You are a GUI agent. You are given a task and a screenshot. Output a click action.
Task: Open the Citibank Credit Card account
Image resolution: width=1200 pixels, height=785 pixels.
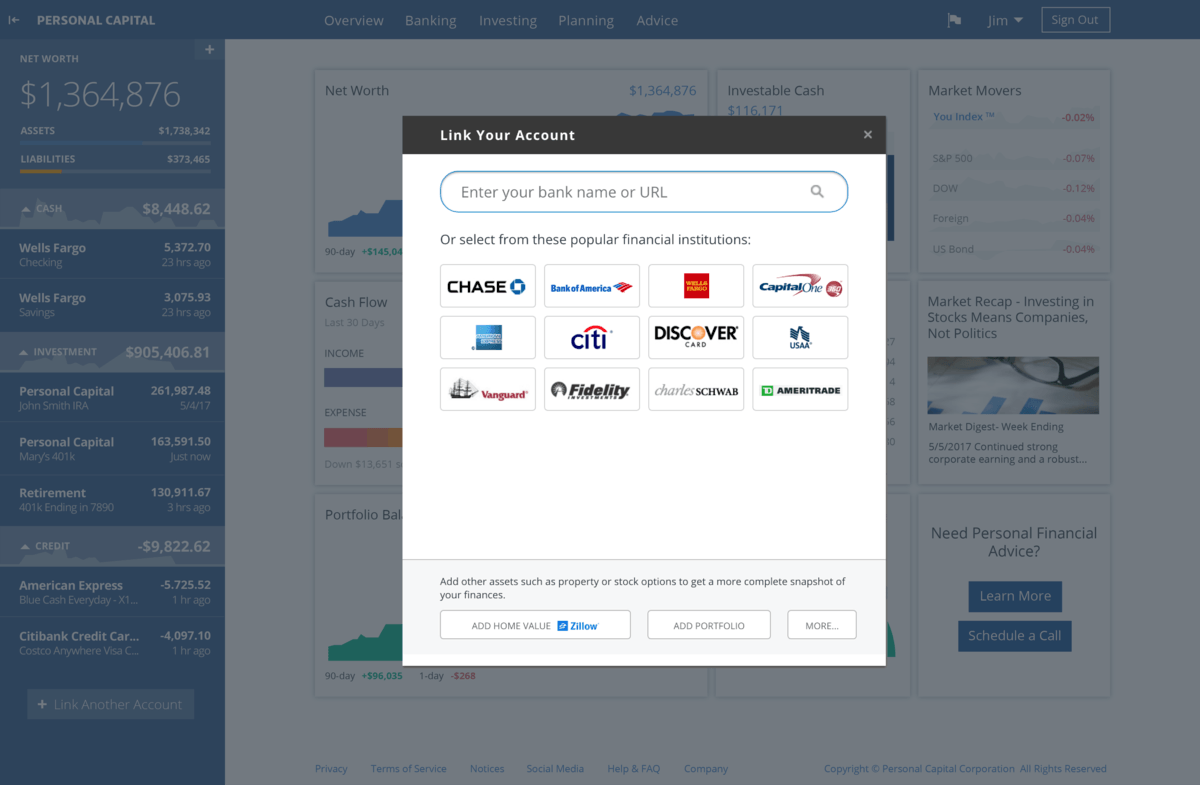click(x=112, y=642)
